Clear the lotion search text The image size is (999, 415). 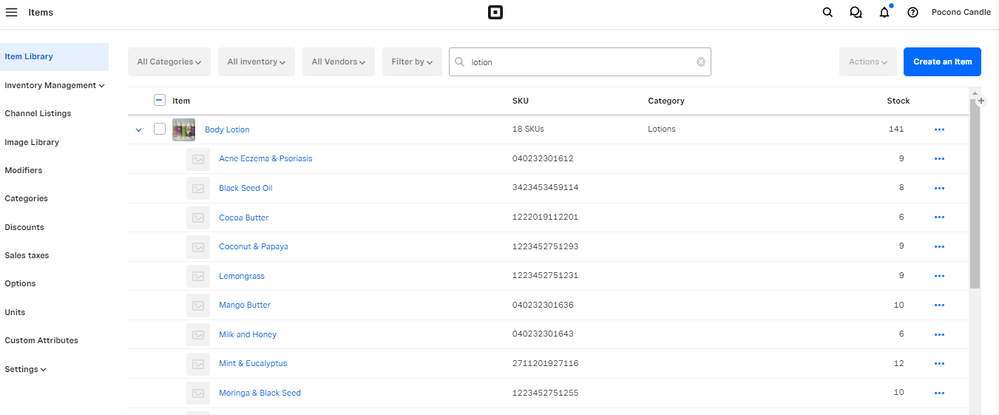[701, 62]
